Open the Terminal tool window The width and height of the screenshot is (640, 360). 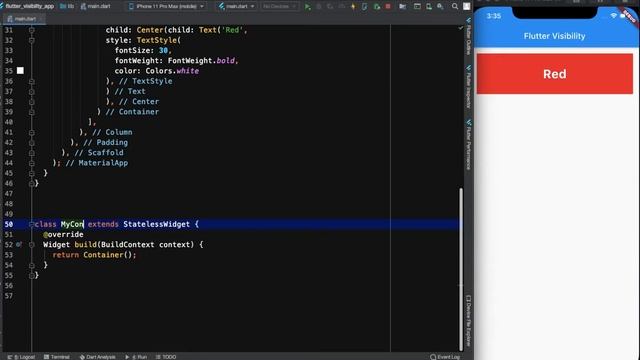(x=57, y=357)
